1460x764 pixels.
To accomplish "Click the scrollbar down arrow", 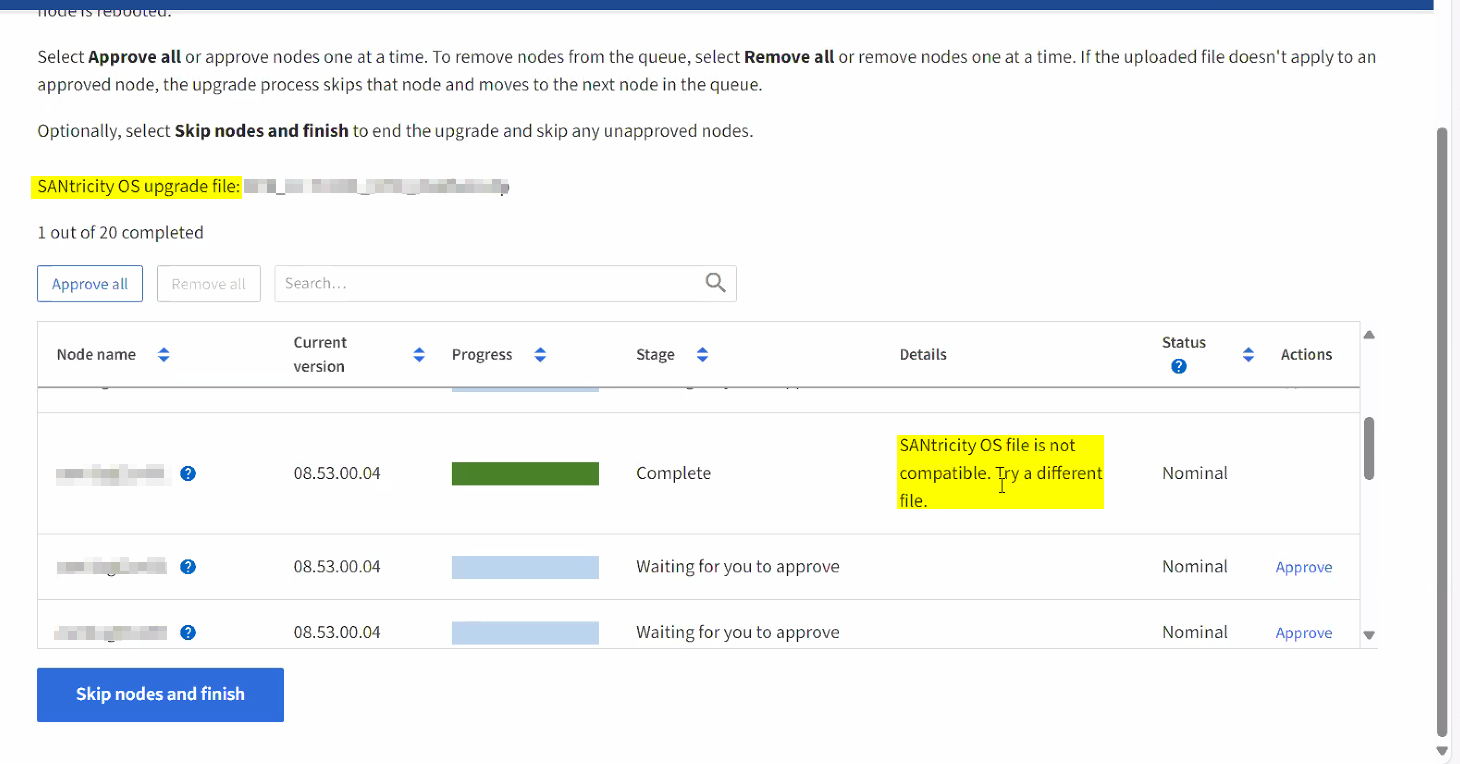I will [1369, 633].
